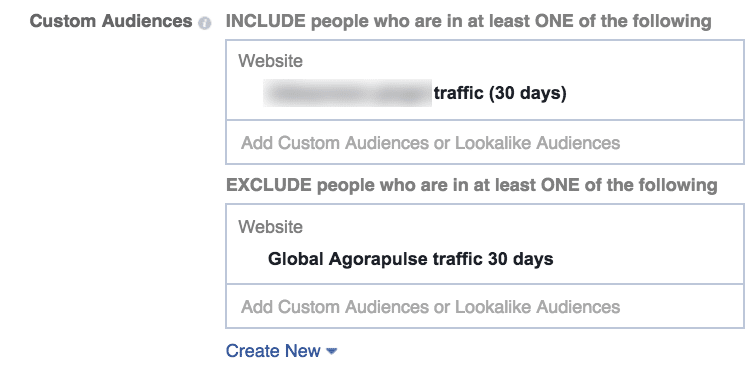The height and width of the screenshot is (371, 755).
Task: Click the INCLUDE people heading text
Action: tap(469, 22)
